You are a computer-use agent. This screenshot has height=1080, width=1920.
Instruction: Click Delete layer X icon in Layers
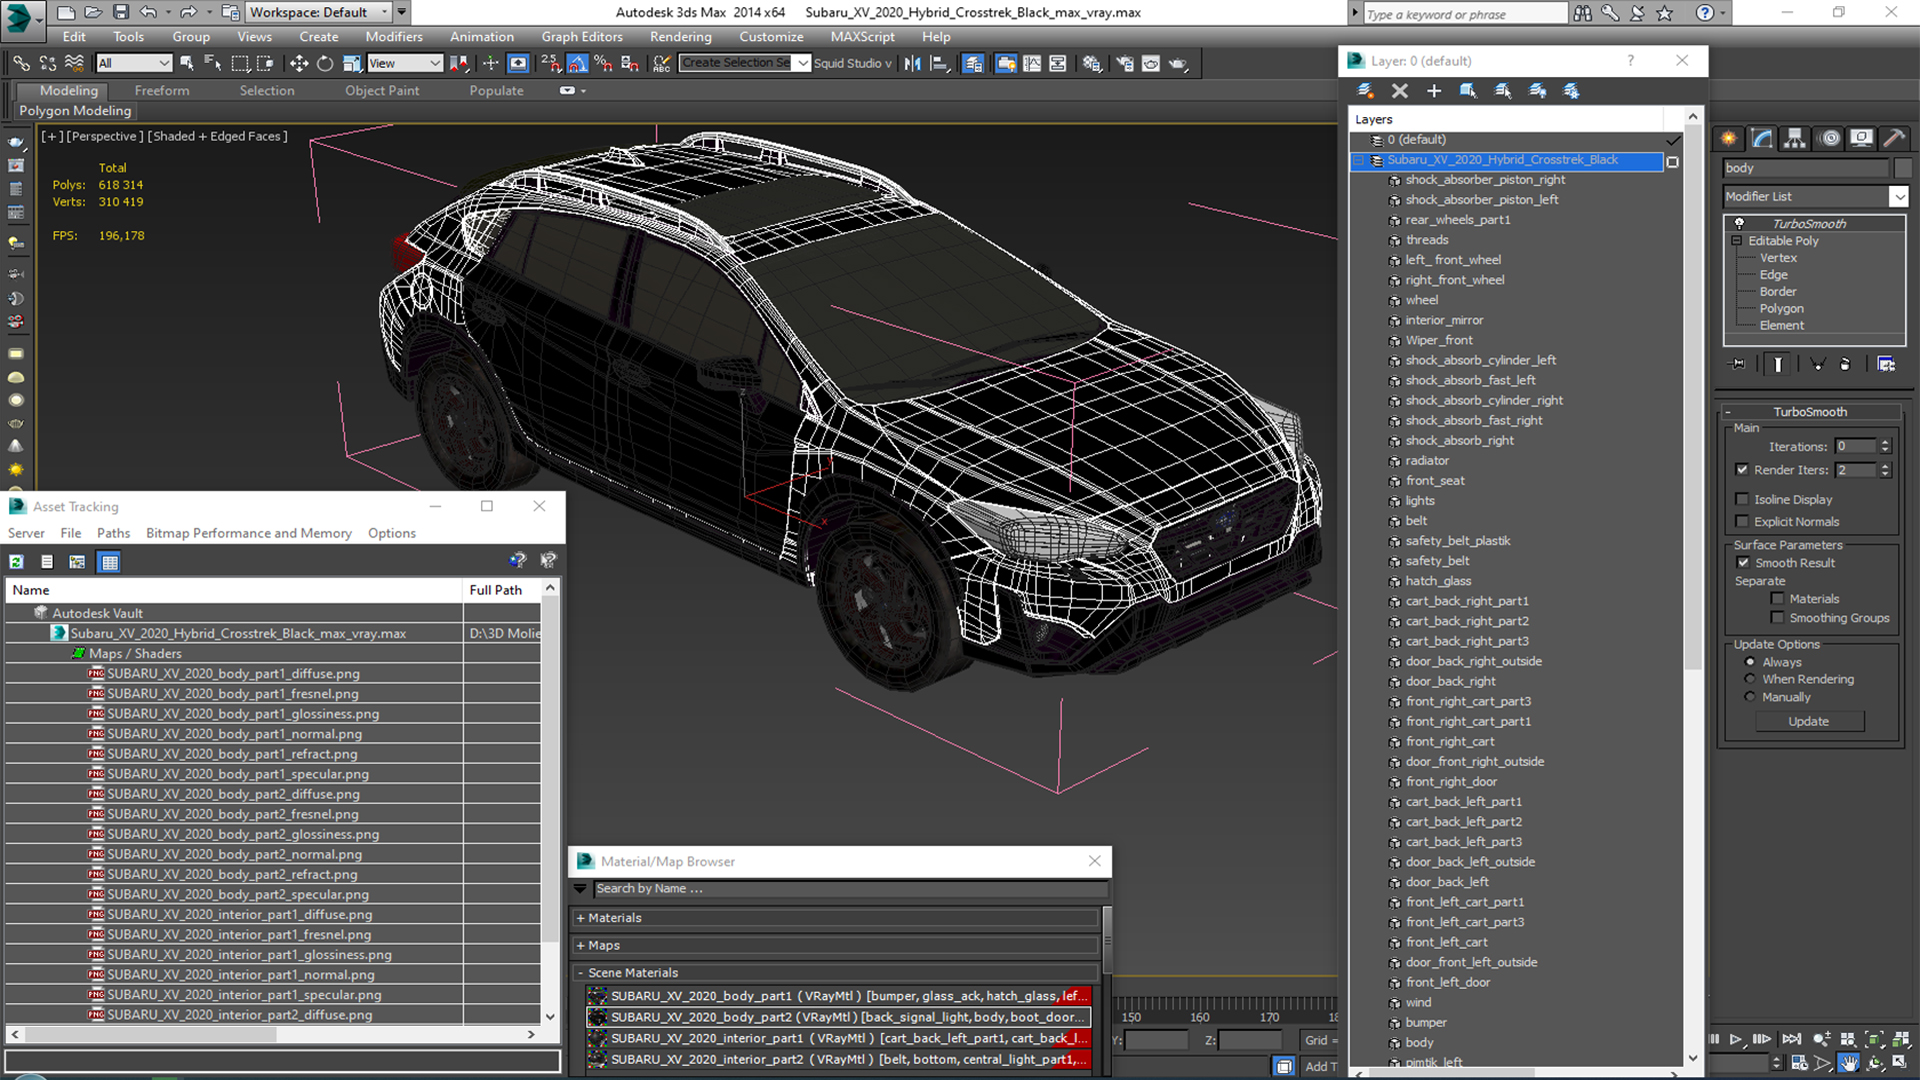1400,91
